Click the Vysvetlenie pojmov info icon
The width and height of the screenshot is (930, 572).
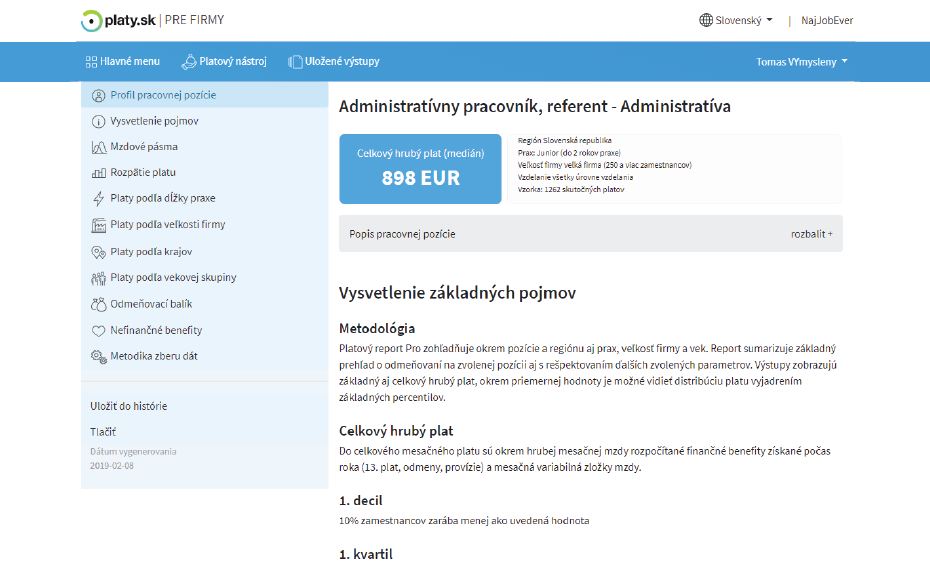98,121
